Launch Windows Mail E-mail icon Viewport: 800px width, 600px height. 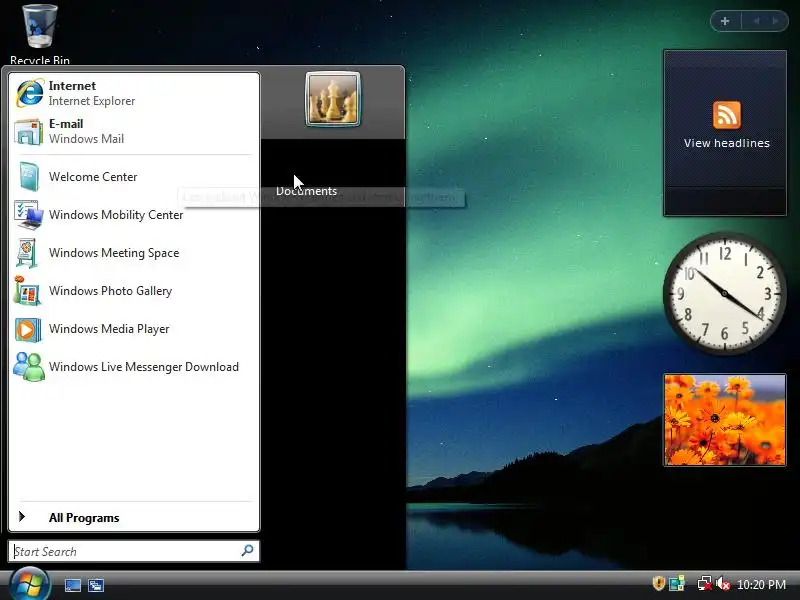tap(29, 132)
